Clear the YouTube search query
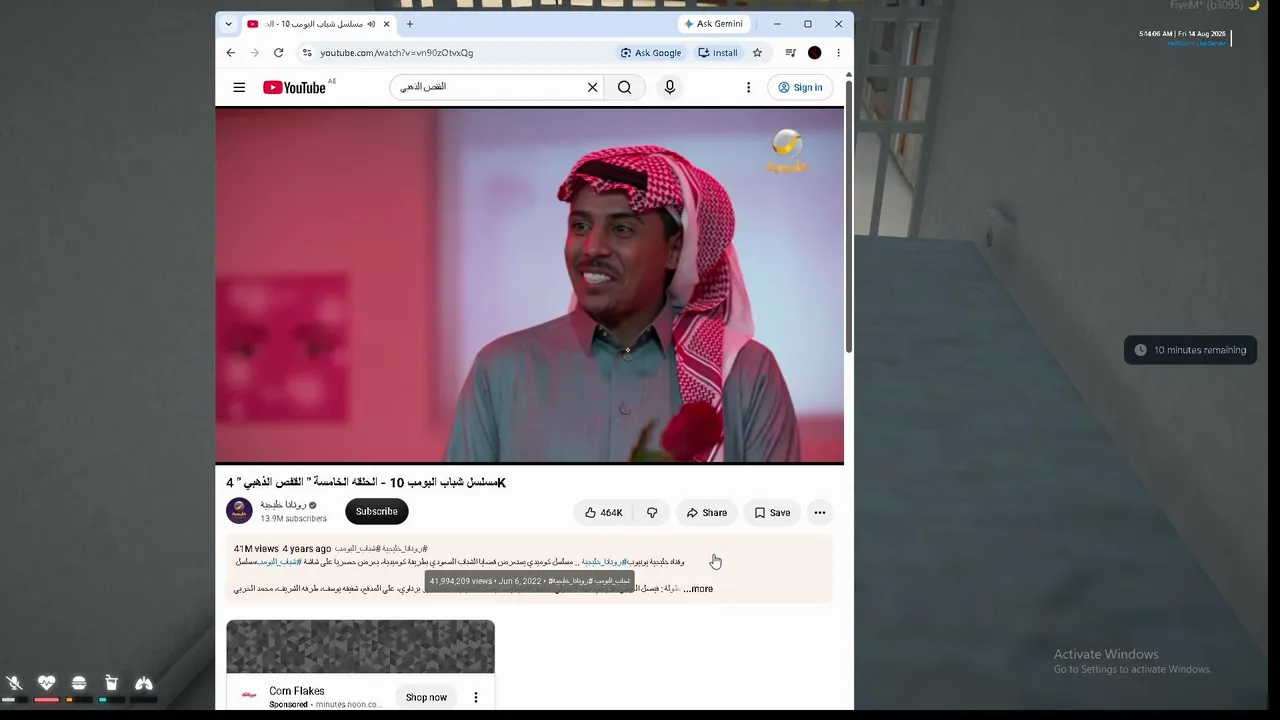This screenshot has height=720, width=1280. coord(592,87)
